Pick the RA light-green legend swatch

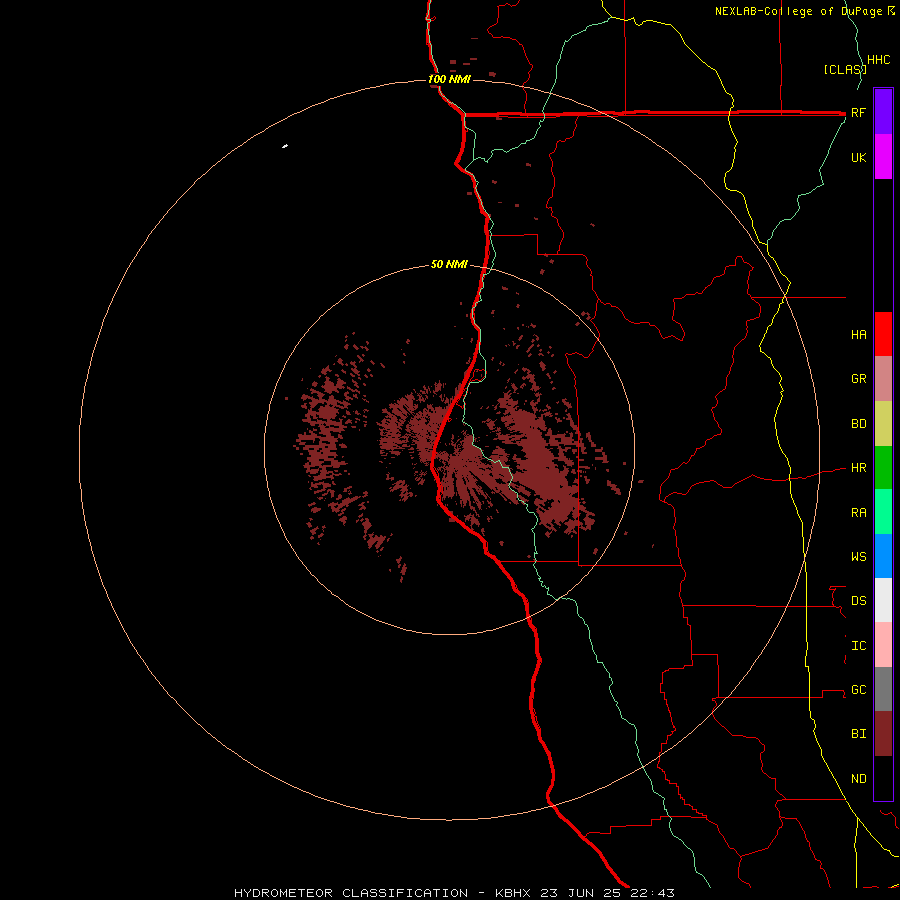(x=883, y=512)
